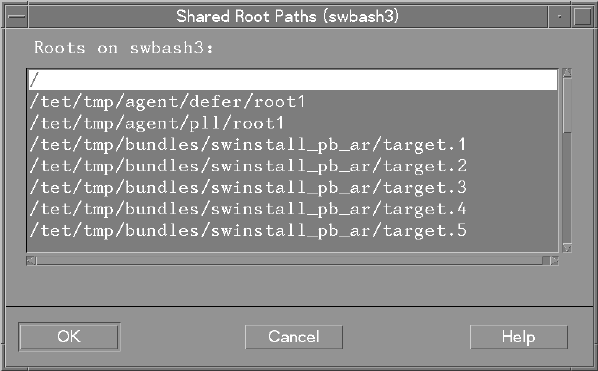Screen dimensions: 598x371
Task: Click the minimize dot button in title bar
Action: tap(559, 16)
